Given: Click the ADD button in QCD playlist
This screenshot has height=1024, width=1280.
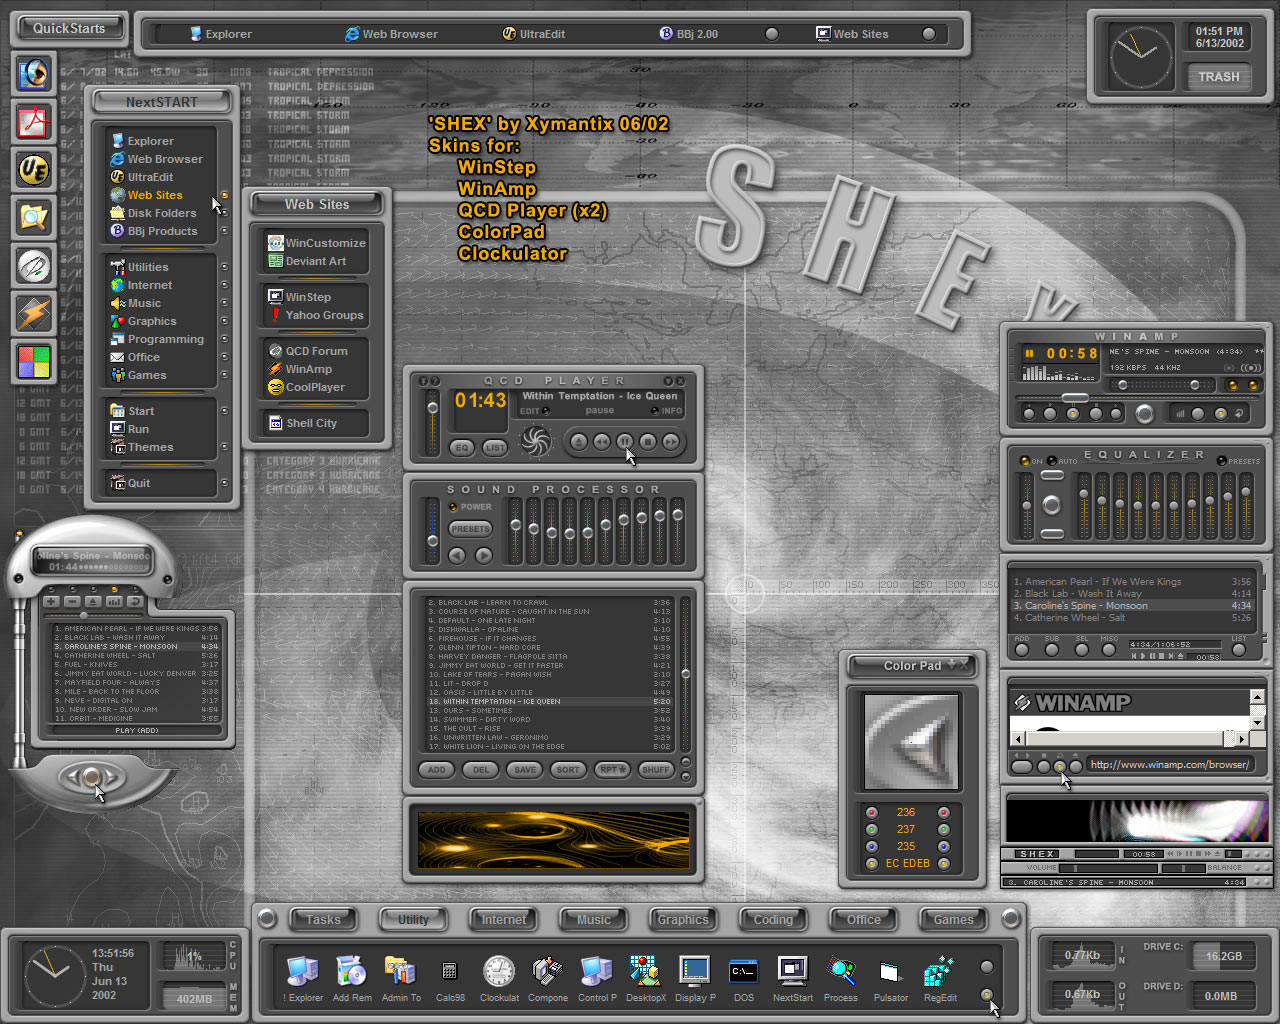Looking at the screenshot, I should (437, 770).
